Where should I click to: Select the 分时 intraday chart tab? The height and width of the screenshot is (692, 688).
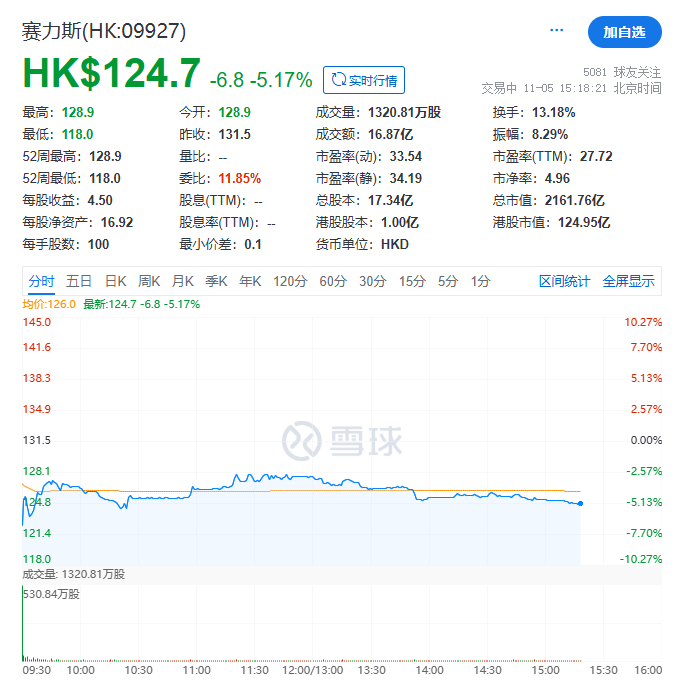tap(41, 282)
